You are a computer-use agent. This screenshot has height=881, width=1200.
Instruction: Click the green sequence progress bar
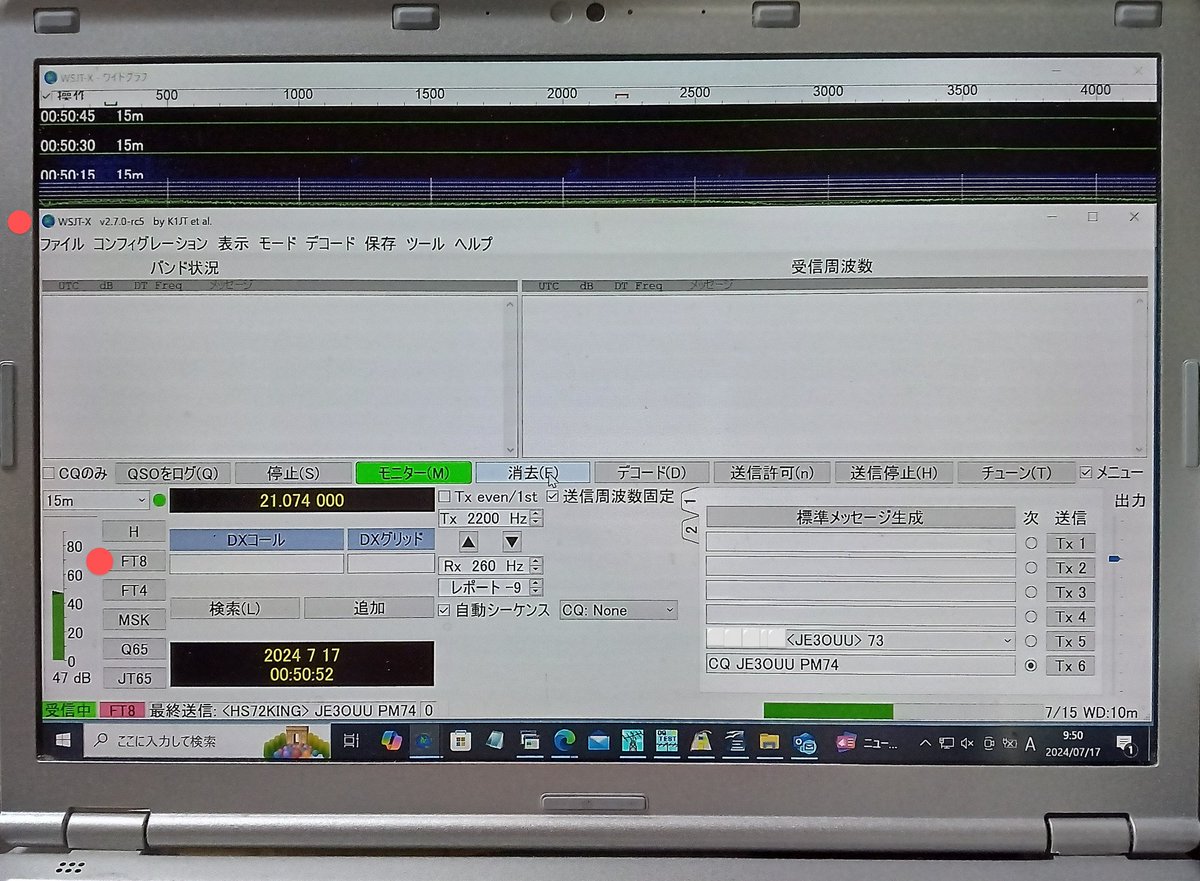(x=827, y=711)
